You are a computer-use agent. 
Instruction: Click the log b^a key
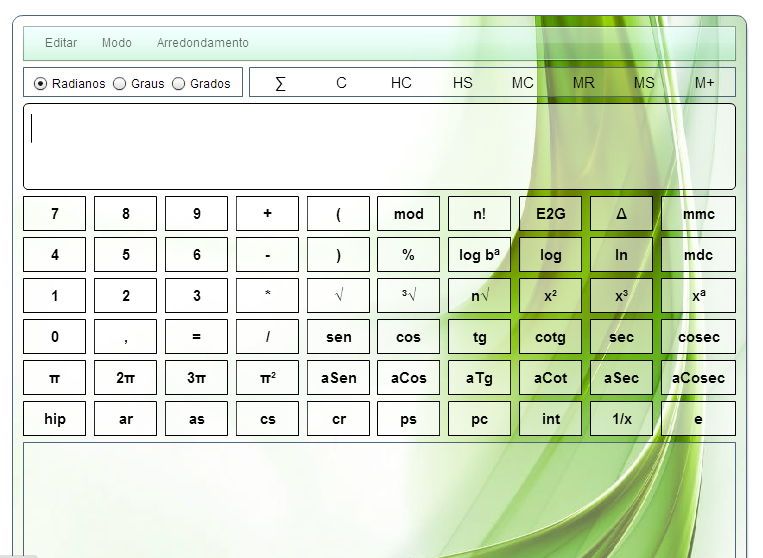click(479, 254)
